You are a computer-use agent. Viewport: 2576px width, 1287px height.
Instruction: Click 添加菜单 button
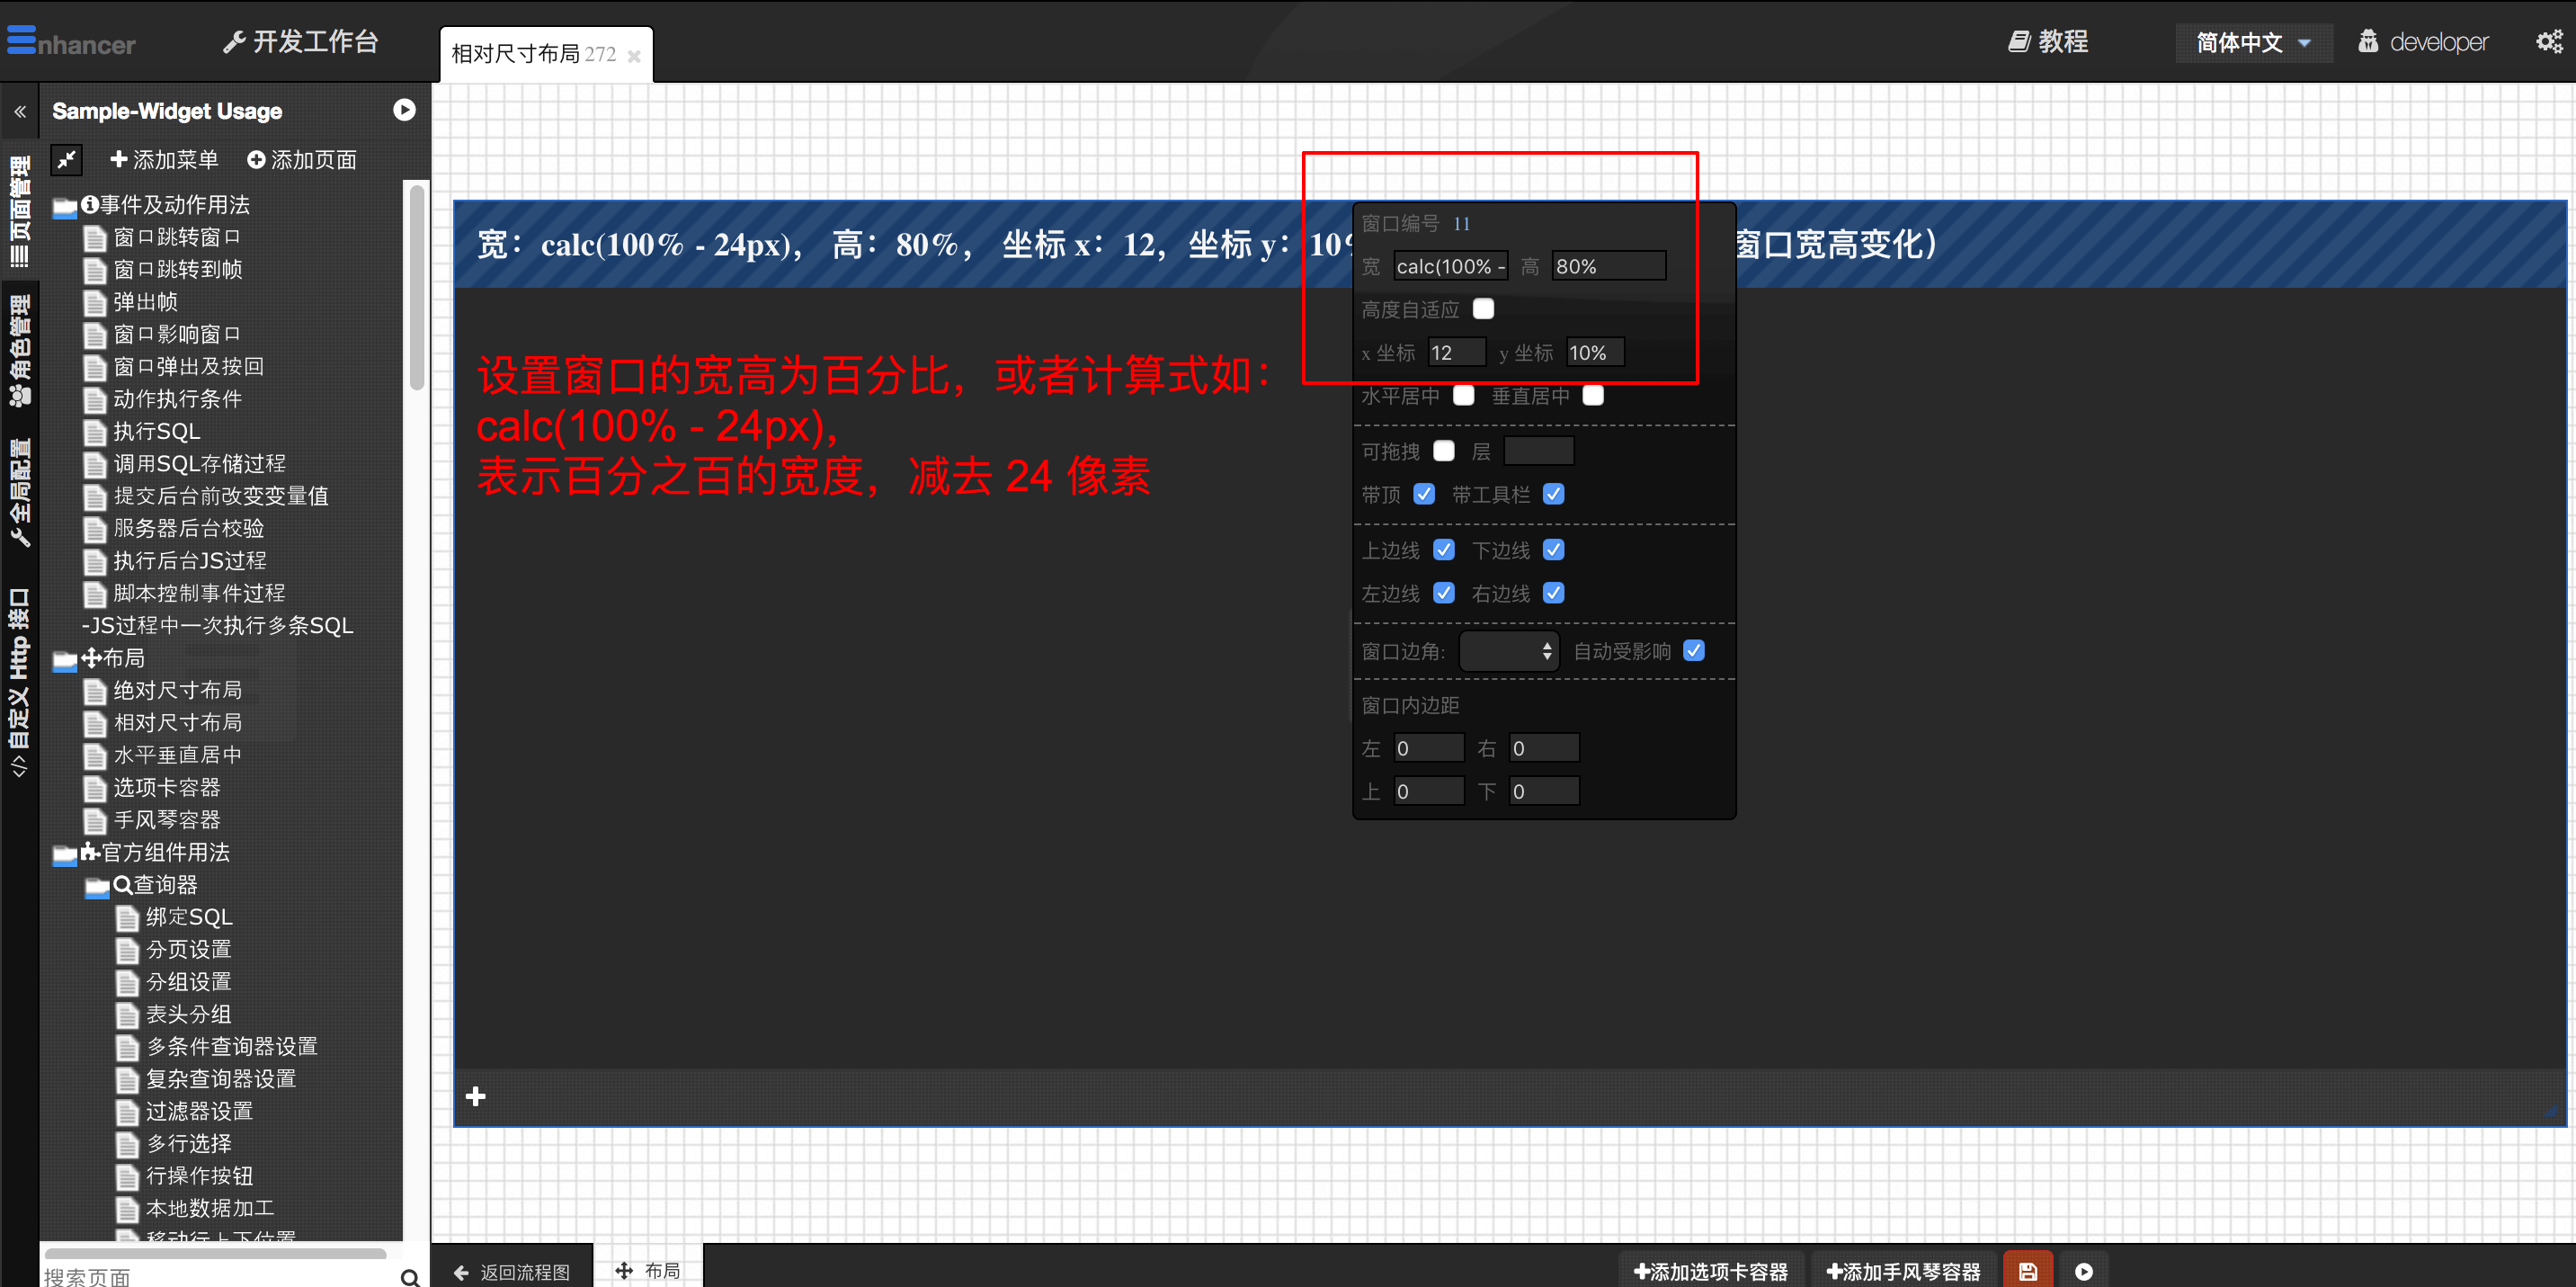pyautogui.click(x=164, y=159)
